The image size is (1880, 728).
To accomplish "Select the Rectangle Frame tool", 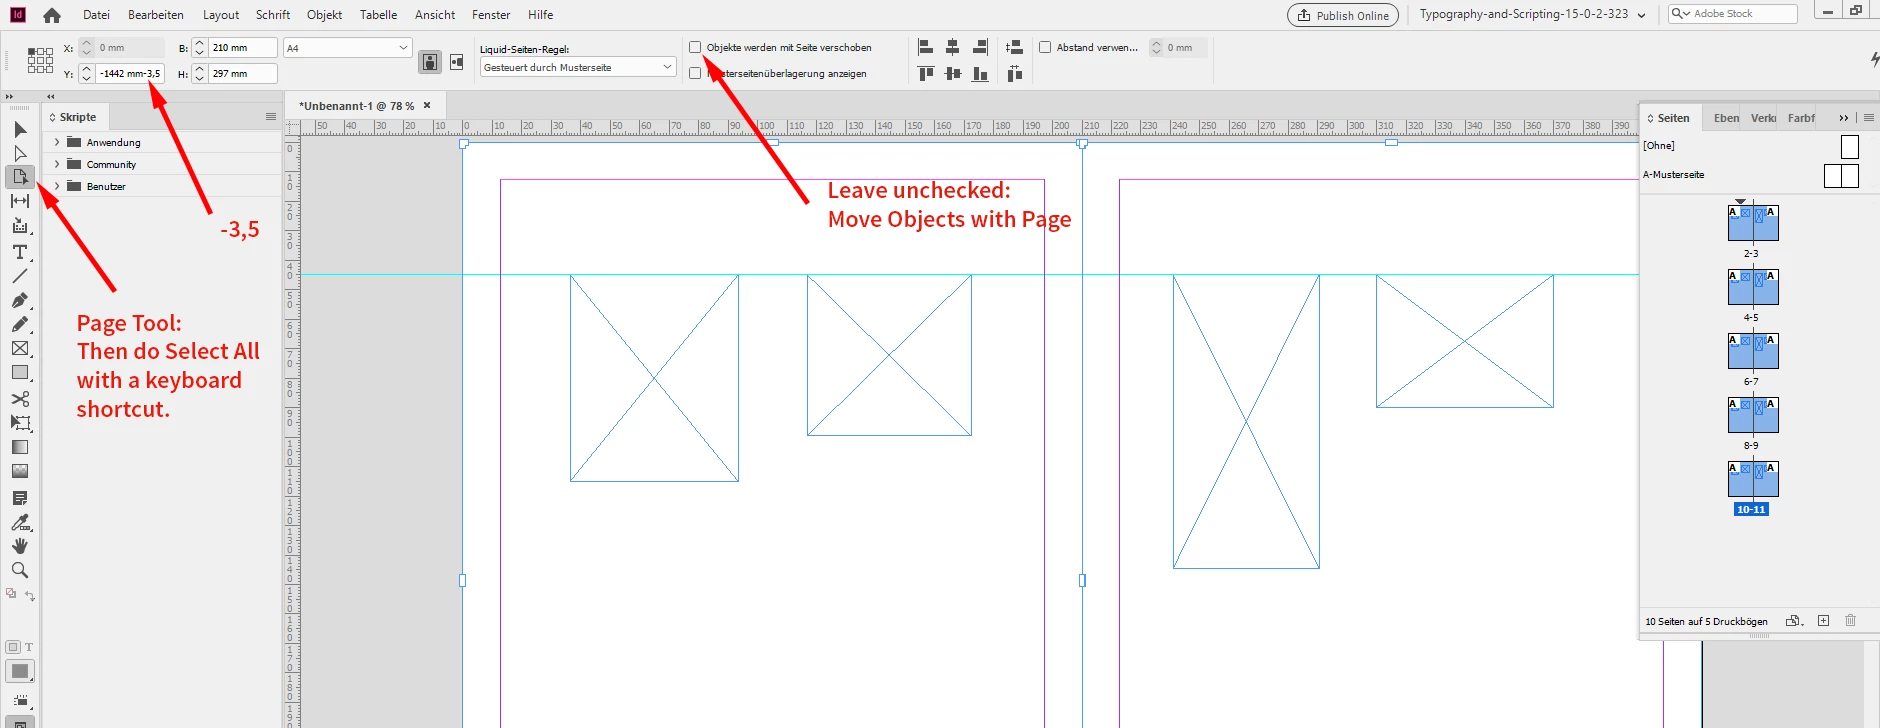I will tap(20, 348).
